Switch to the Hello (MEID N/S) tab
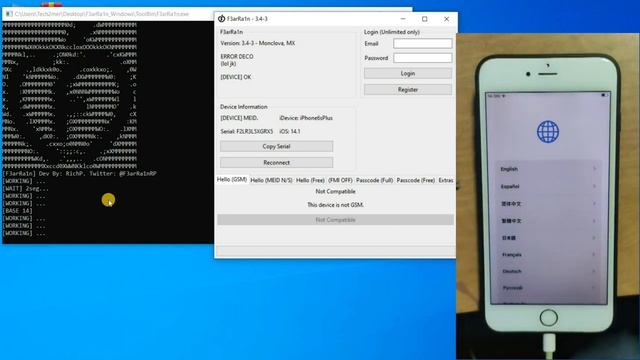Image resolution: width=640 pixels, height=360 pixels. (271, 180)
